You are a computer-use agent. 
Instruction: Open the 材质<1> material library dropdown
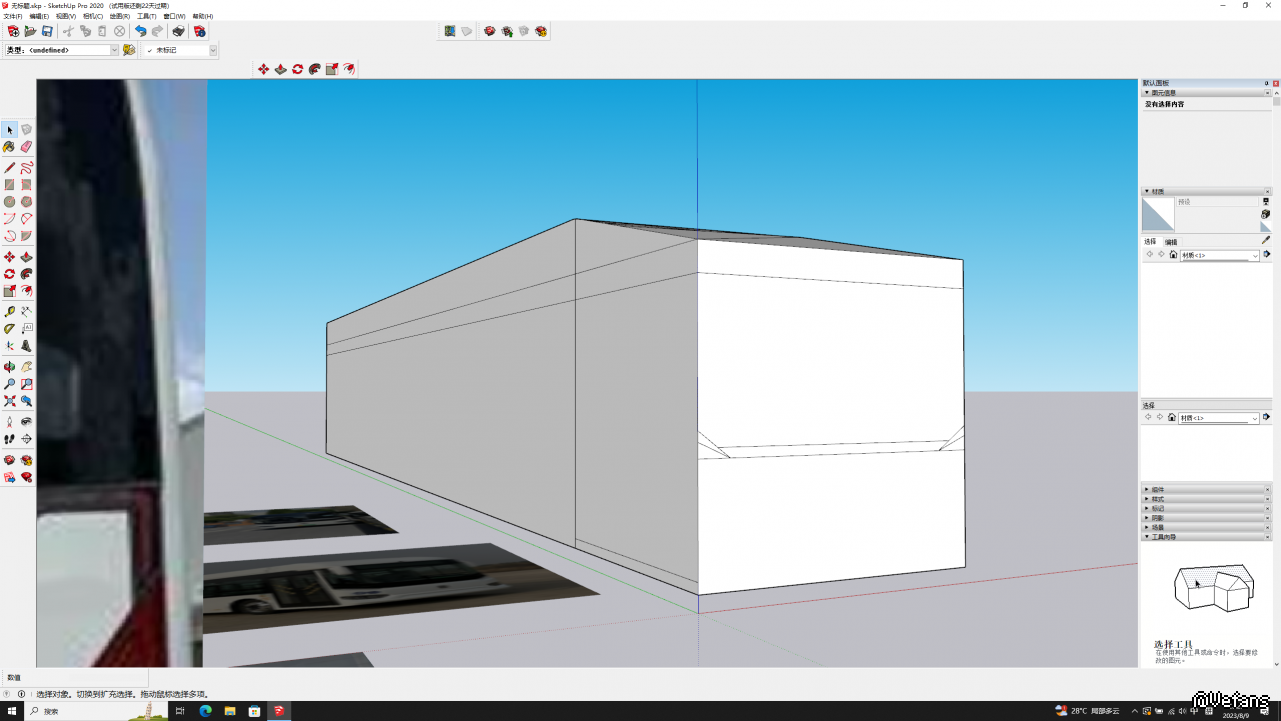1255,256
